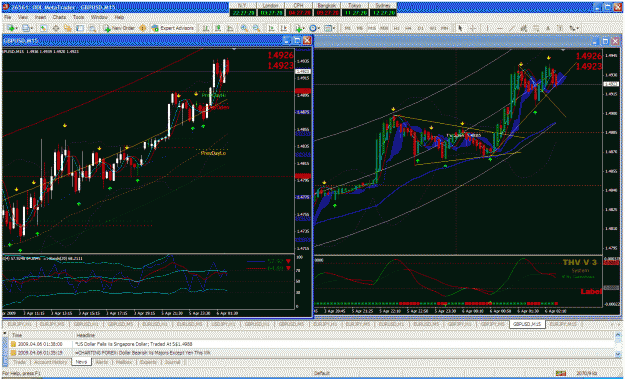
Task: Open the Profiles toolbar icon
Action: [x=27, y=28]
